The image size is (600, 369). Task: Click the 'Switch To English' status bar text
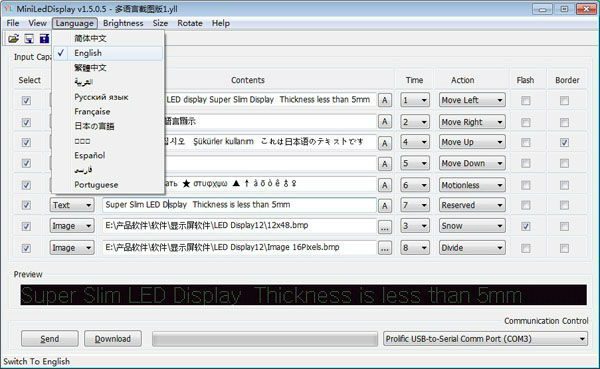point(37,361)
